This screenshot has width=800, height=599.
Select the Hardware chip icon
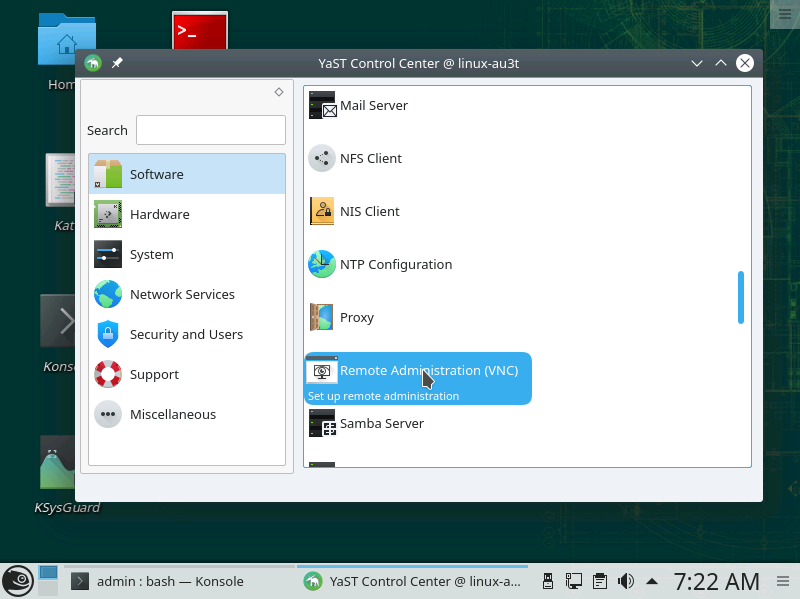108,214
